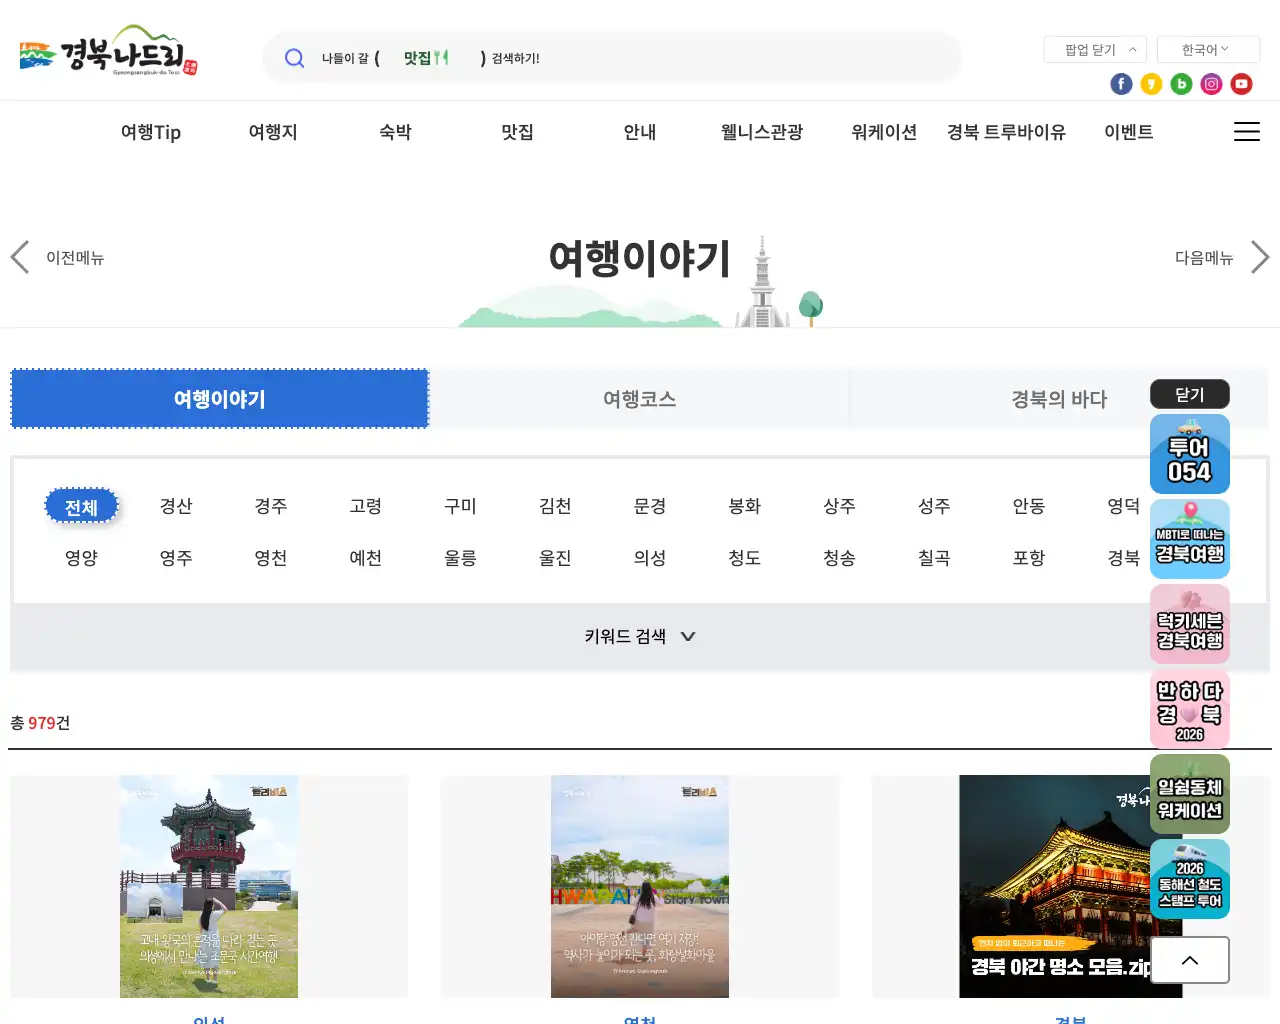Toggle the 팝업 닫기 popup control
This screenshot has height=1024, width=1280.
point(1095,49)
